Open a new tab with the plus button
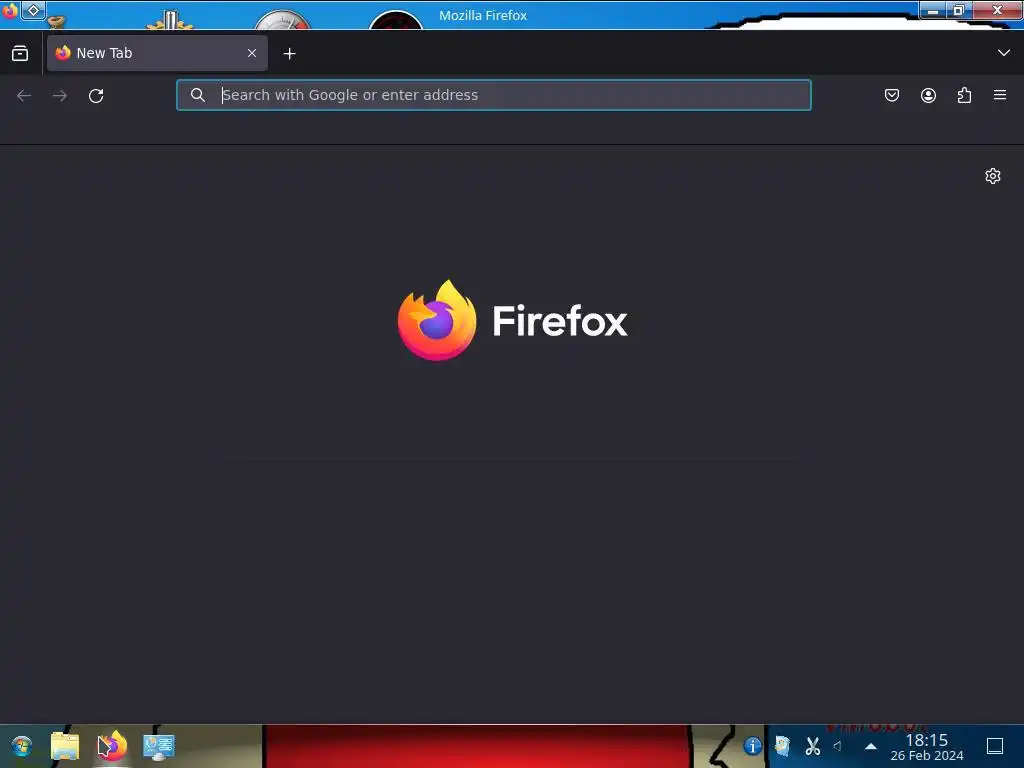Screen dimensions: 1024x768 click(x=289, y=54)
